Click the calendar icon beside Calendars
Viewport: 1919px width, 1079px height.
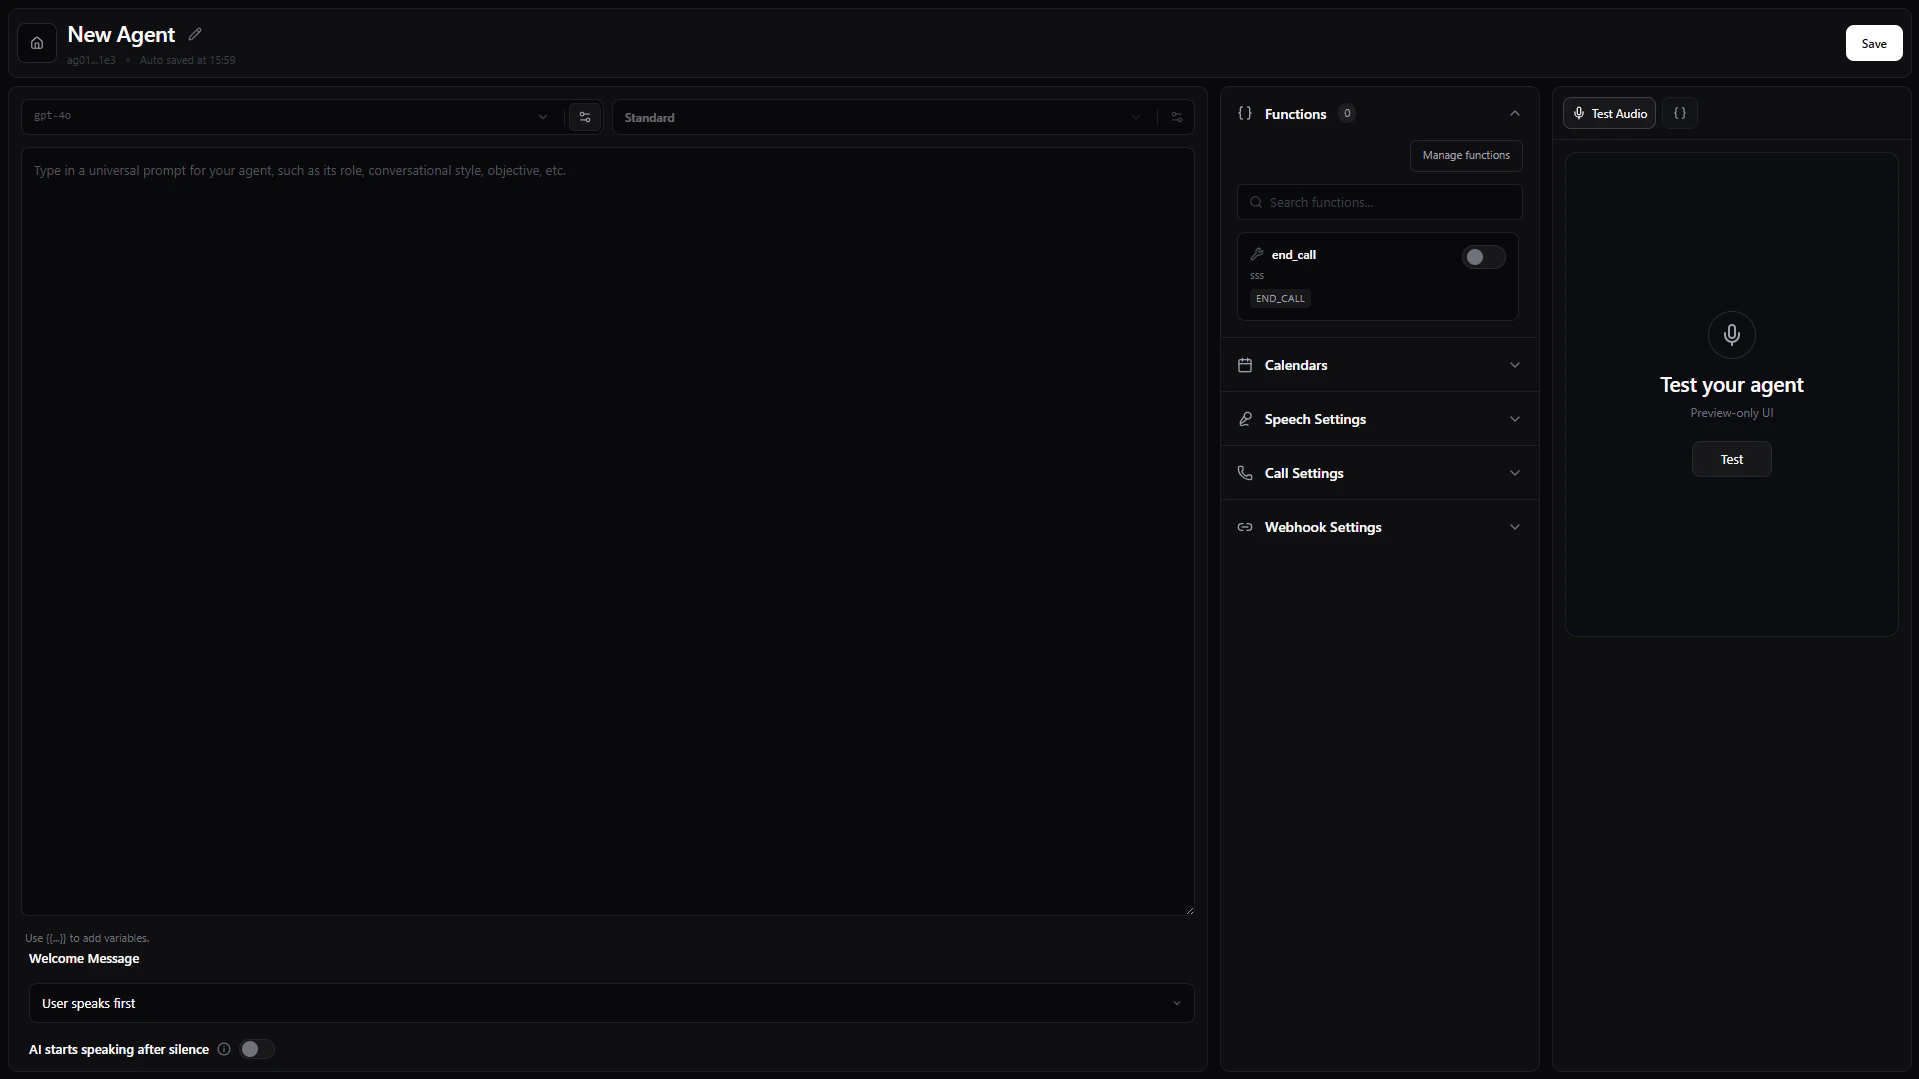1245,365
